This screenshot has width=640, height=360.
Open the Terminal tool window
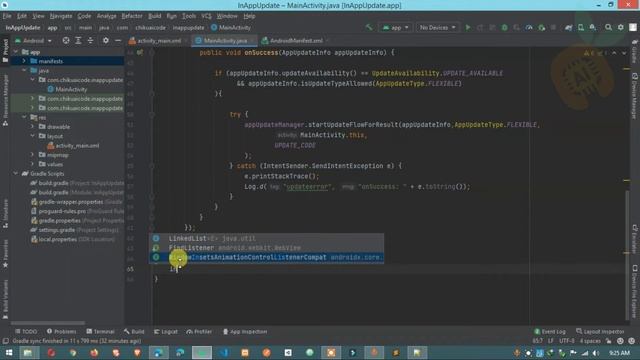pyautogui.click(x=100, y=331)
